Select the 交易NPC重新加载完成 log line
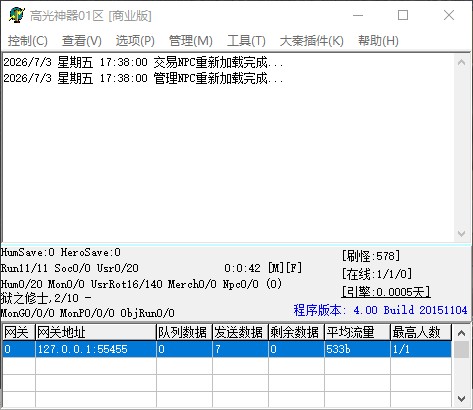Screen dimensions: 473x410 (143, 62)
